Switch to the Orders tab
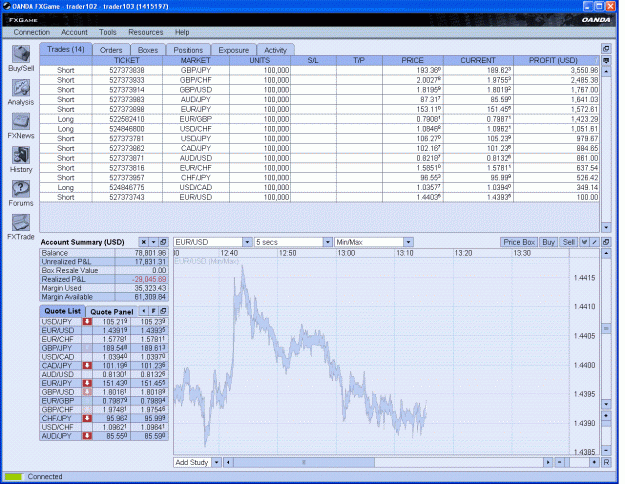The height and width of the screenshot is (484, 625). coord(111,50)
